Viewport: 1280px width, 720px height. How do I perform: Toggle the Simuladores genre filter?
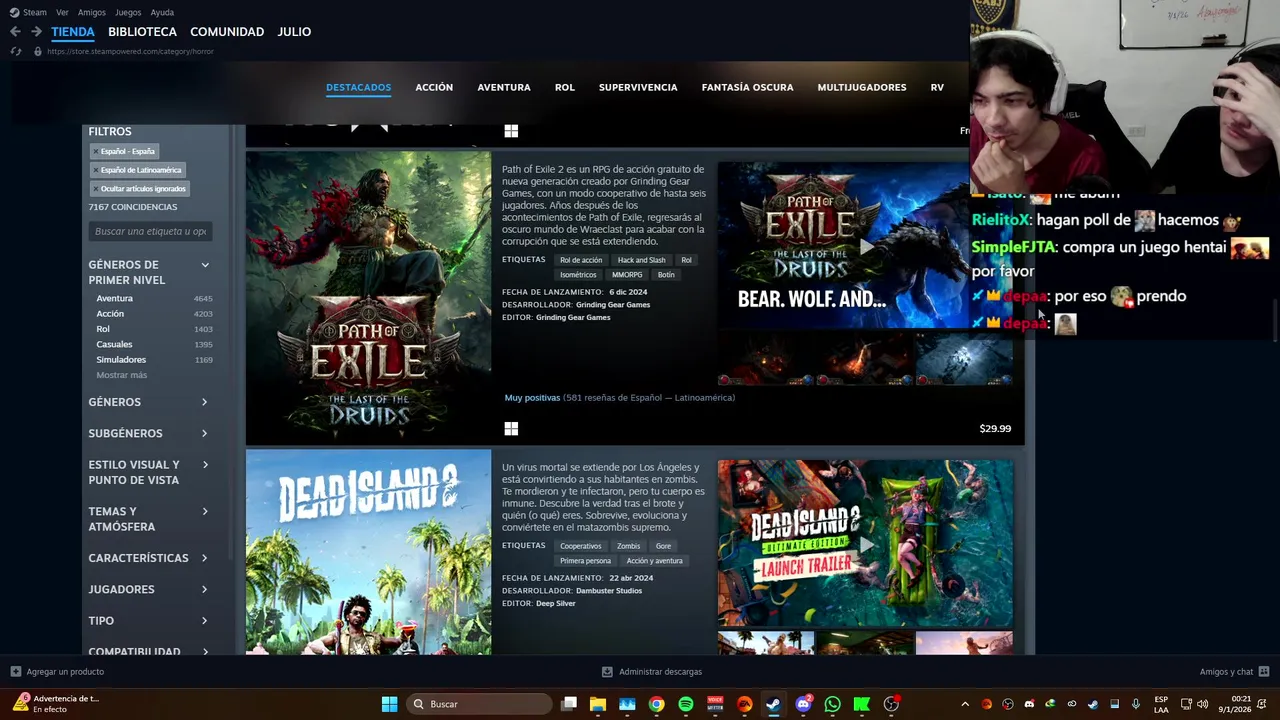121,360
